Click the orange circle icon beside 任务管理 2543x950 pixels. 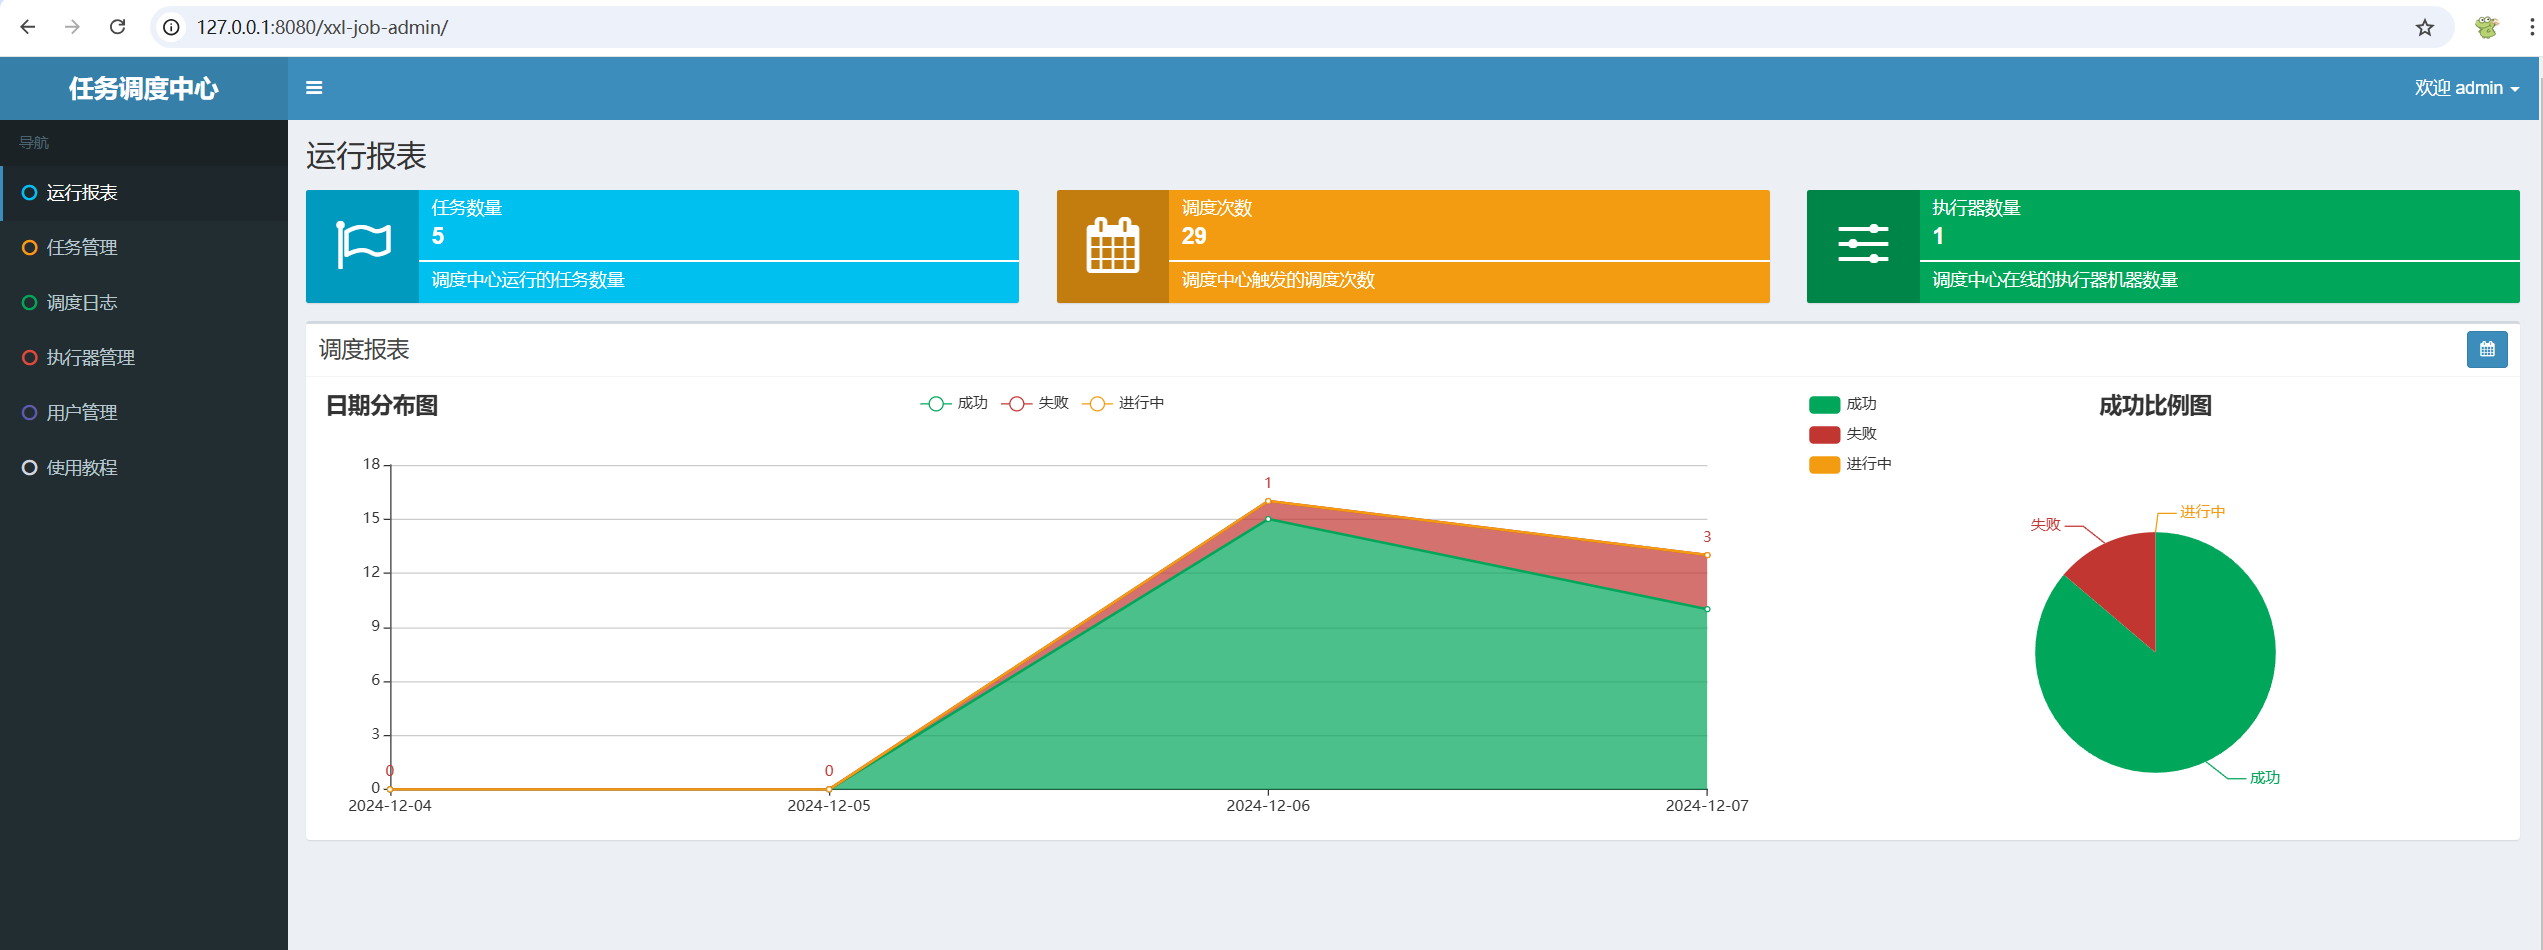30,248
